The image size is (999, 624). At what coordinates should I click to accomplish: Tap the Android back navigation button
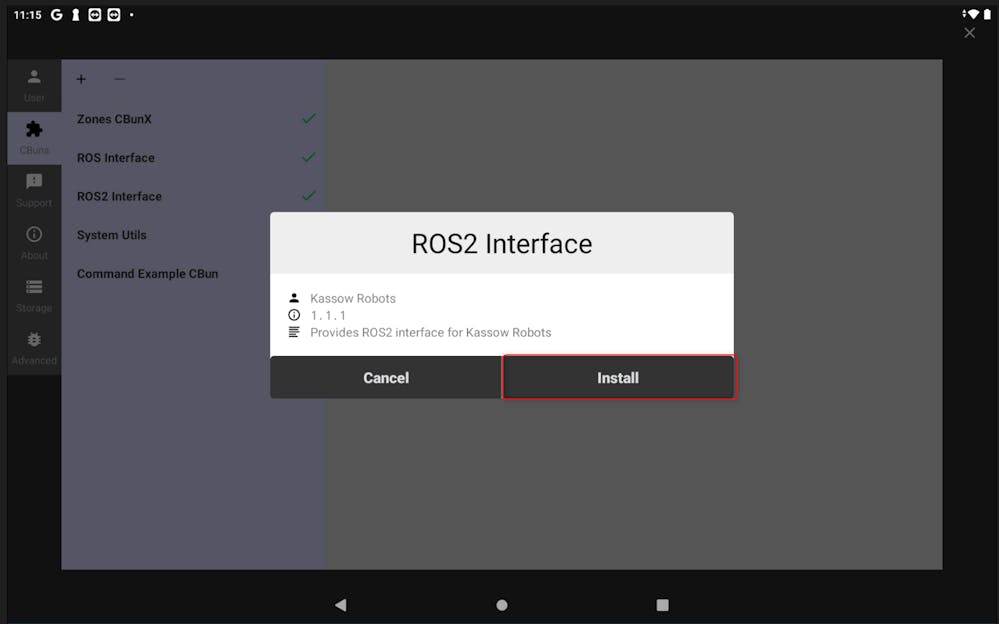[341, 605]
